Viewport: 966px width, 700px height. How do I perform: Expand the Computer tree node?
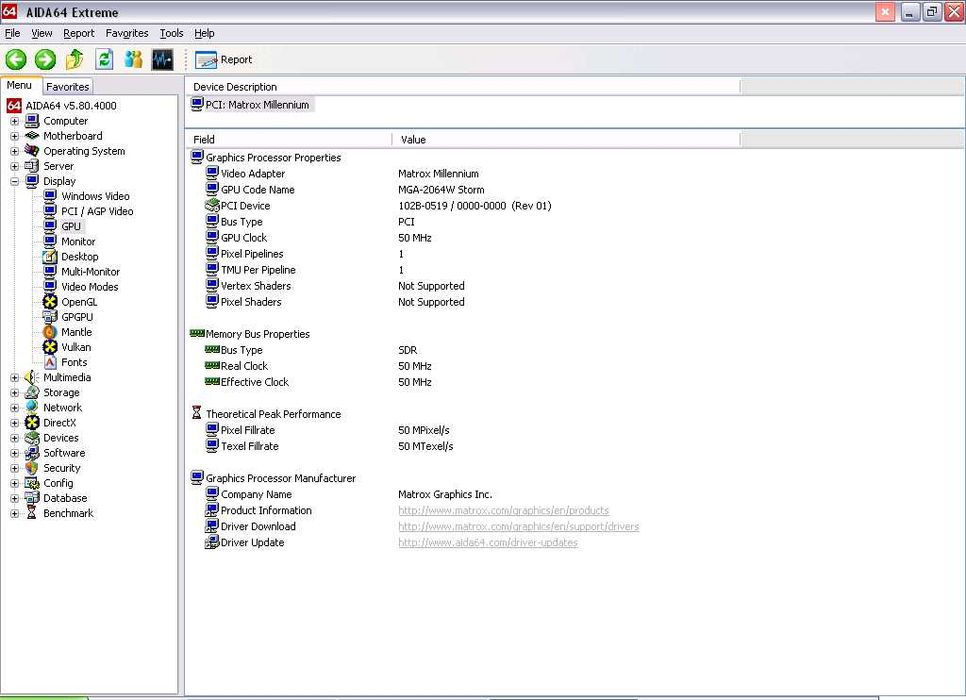14,121
